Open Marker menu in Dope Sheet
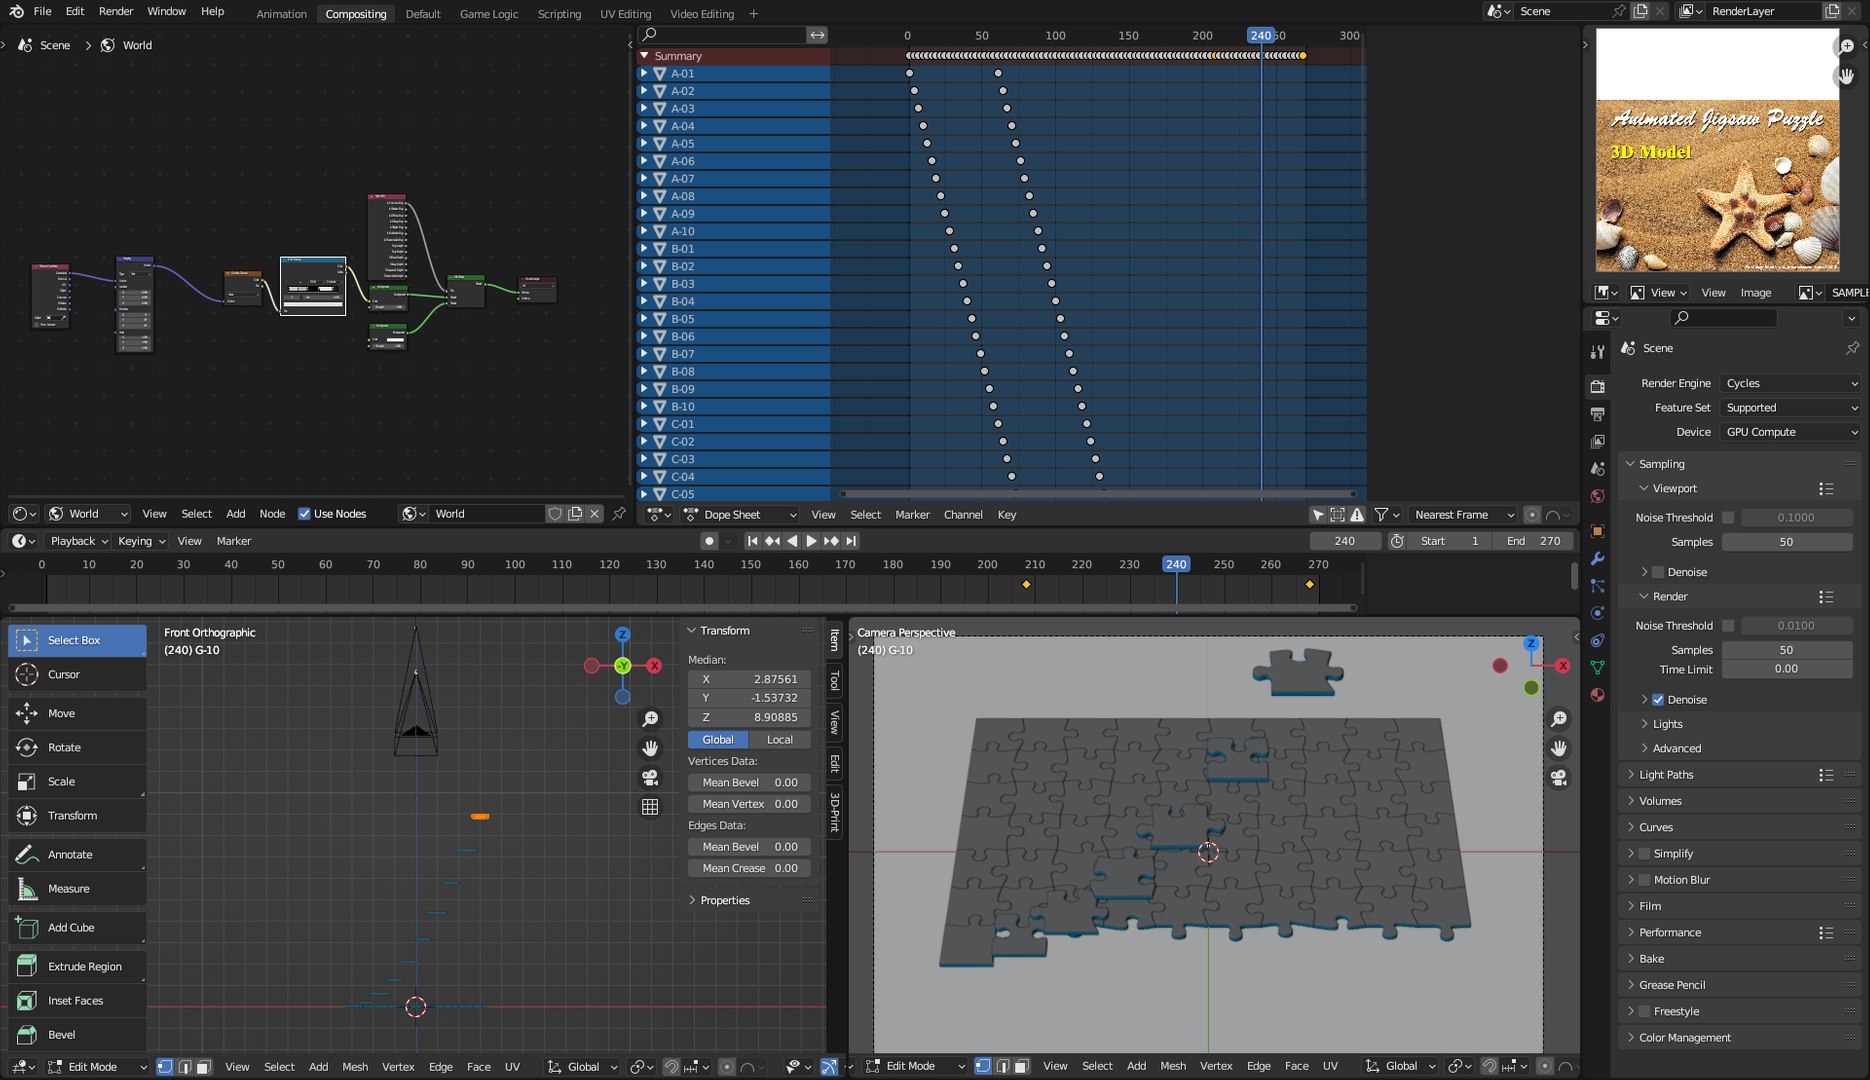The height and width of the screenshot is (1080, 1870). point(912,515)
